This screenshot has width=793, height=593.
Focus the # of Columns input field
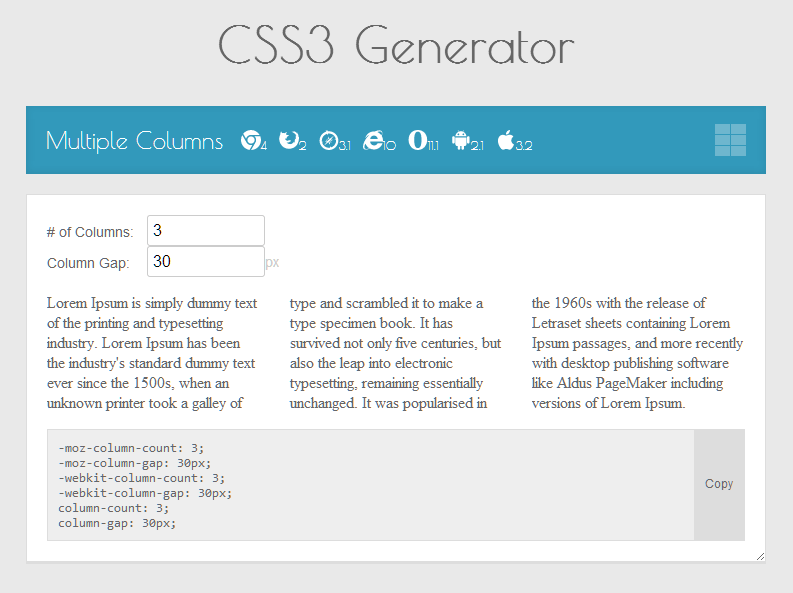[206, 230]
